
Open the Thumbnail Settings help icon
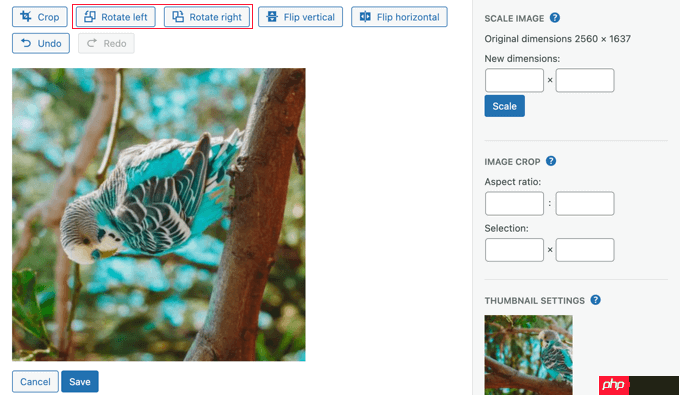595,300
